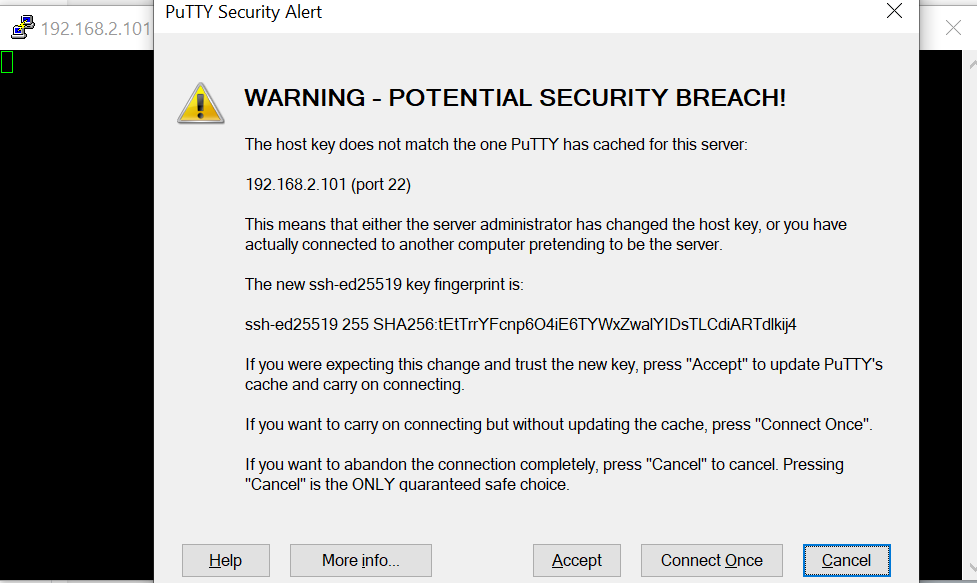Click the 'new ssh-ed25519 key fingerprint is' line
977x583 pixels.
(x=384, y=284)
